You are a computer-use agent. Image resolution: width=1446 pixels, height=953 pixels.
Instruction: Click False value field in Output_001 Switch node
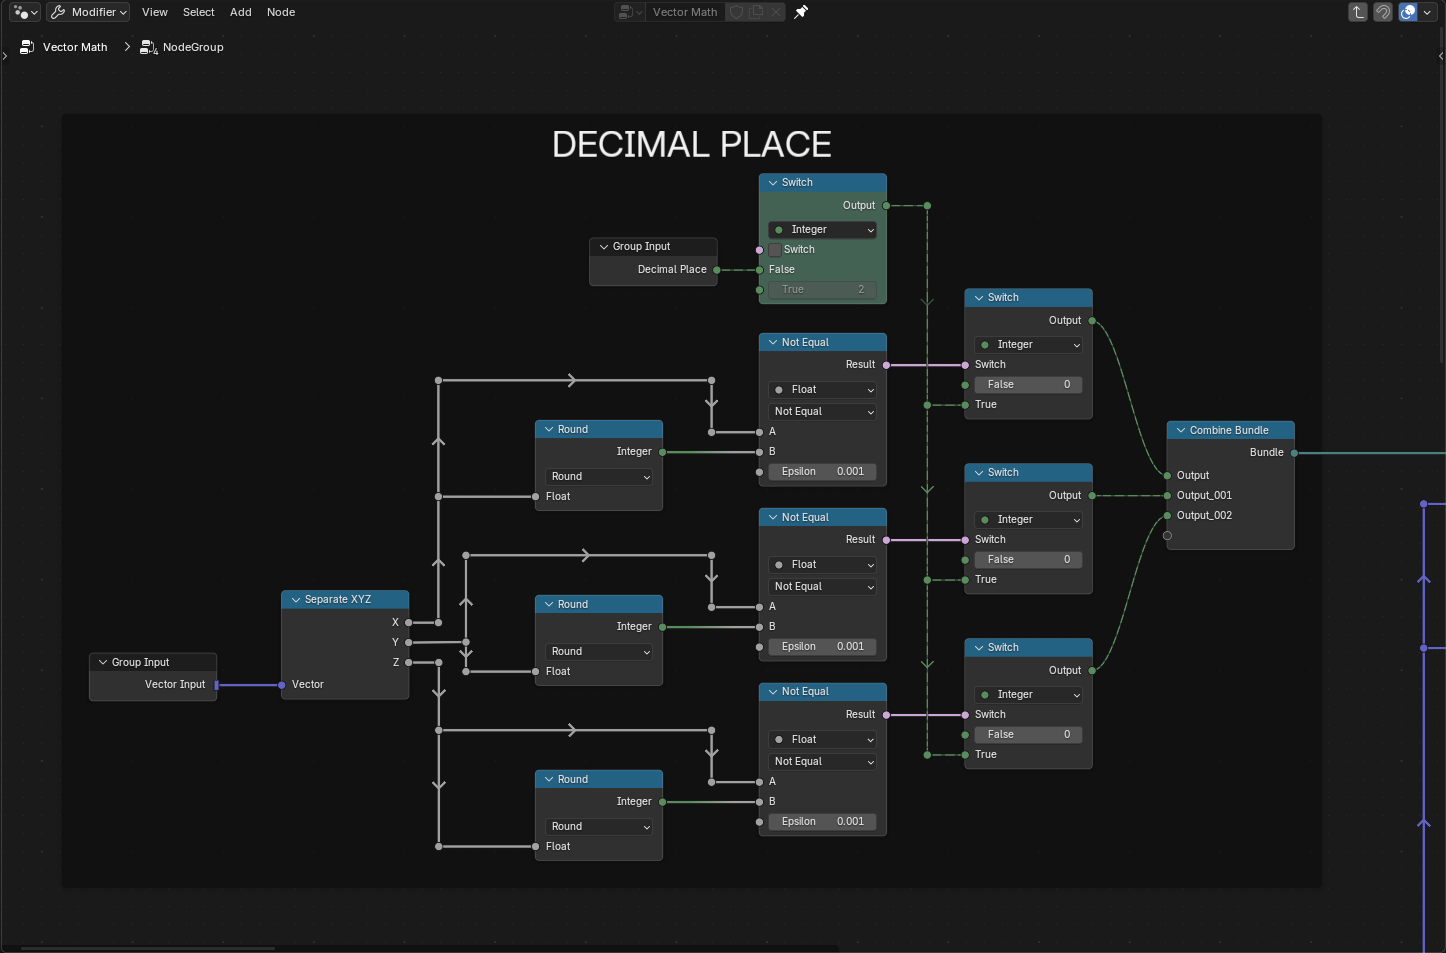[1029, 560]
